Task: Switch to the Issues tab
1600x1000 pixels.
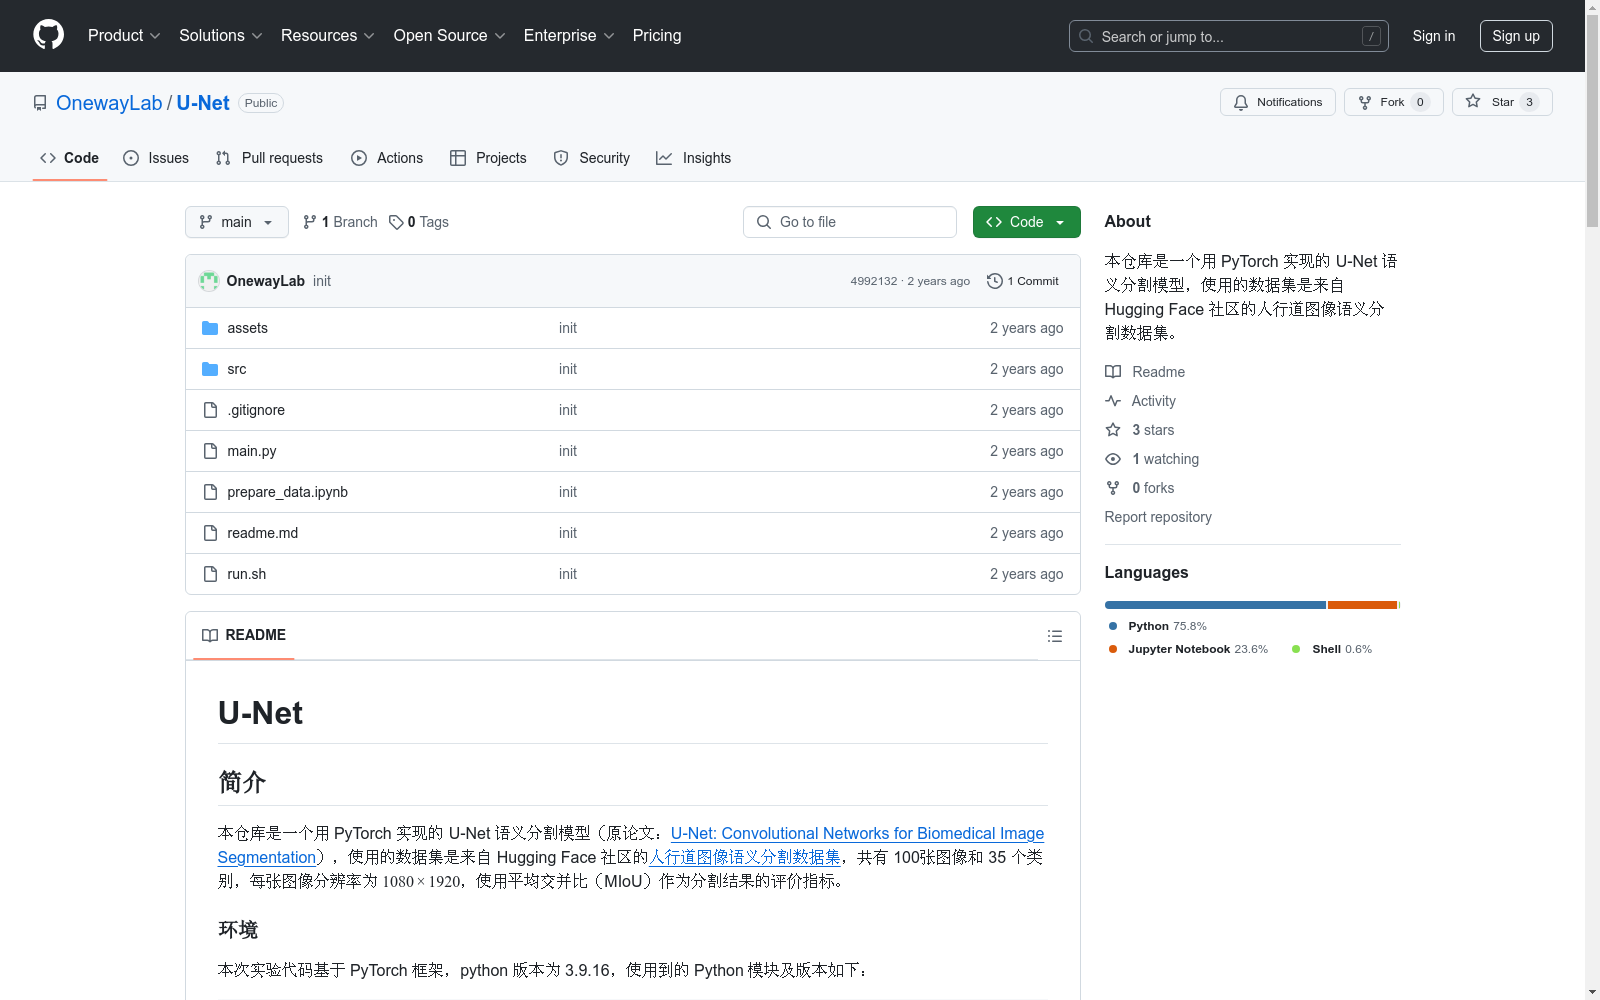Action: 156,158
